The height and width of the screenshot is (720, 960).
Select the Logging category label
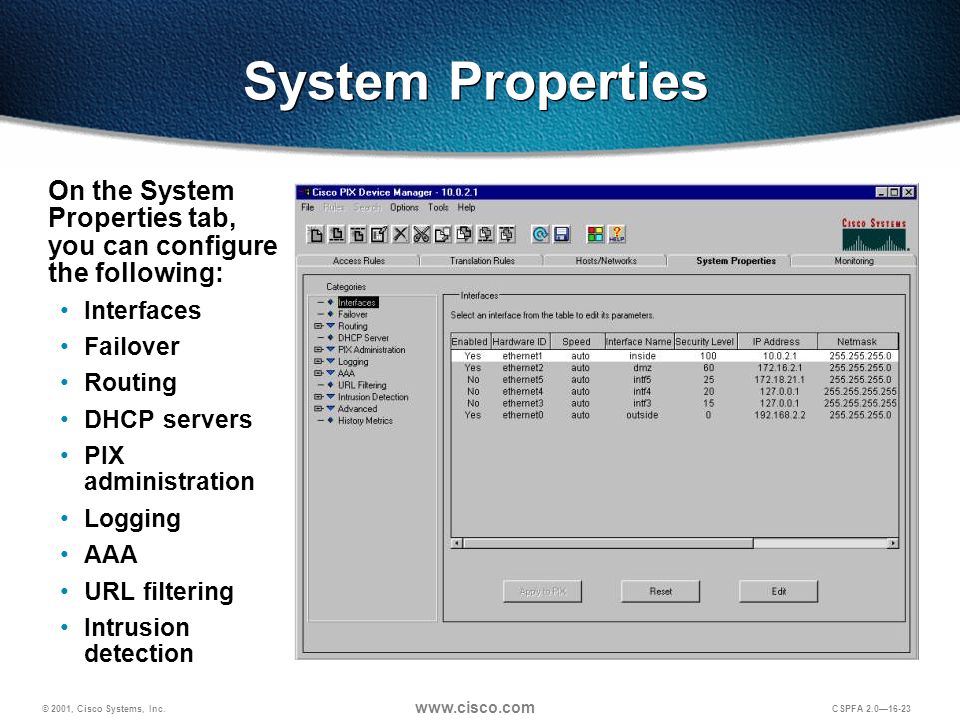tap(353, 362)
